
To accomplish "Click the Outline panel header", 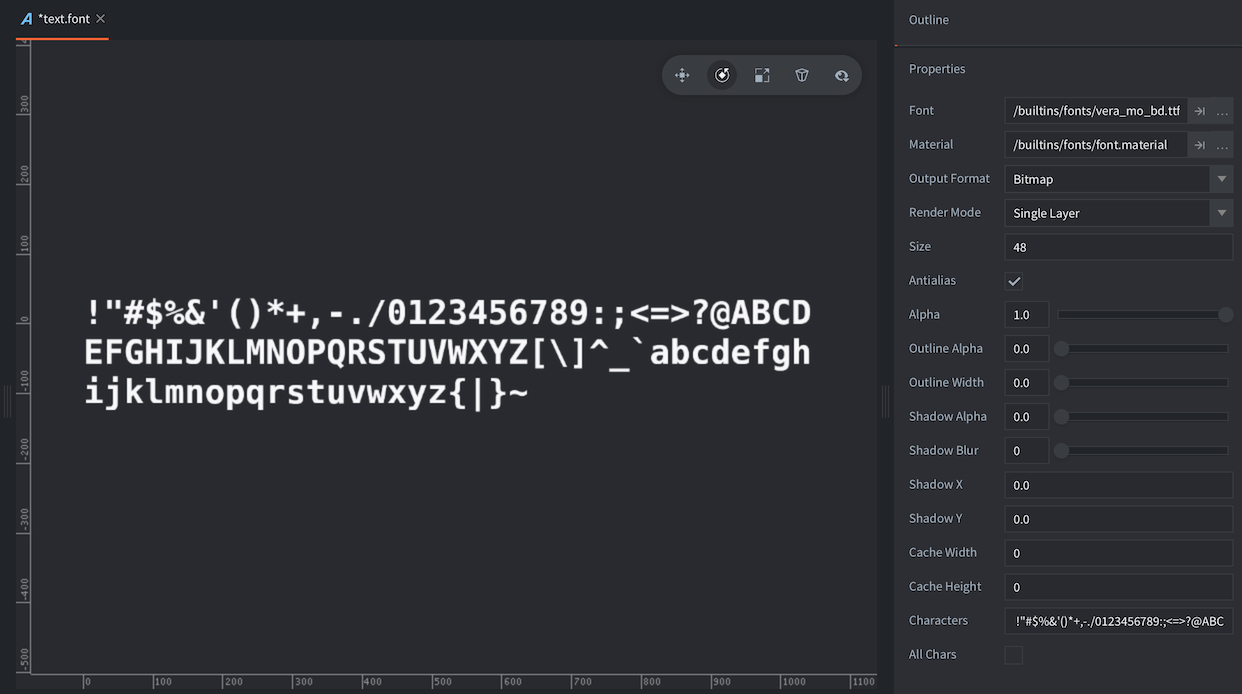I will point(928,19).
